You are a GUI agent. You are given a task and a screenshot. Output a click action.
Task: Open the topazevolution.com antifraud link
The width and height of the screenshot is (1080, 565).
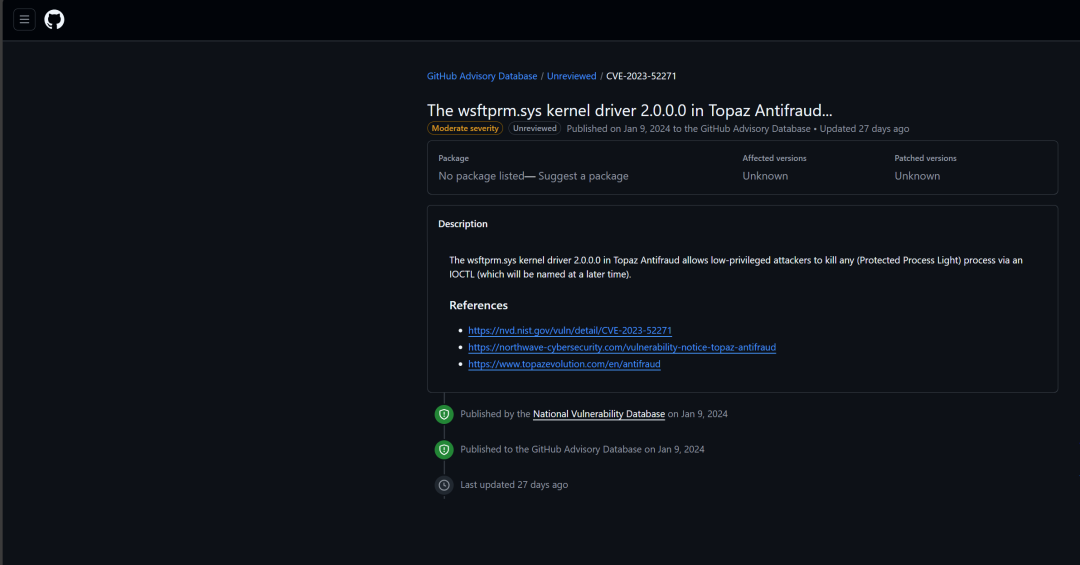[x=564, y=364]
